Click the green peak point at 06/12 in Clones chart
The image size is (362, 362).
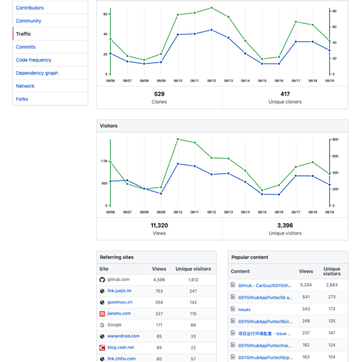point(211,8)
